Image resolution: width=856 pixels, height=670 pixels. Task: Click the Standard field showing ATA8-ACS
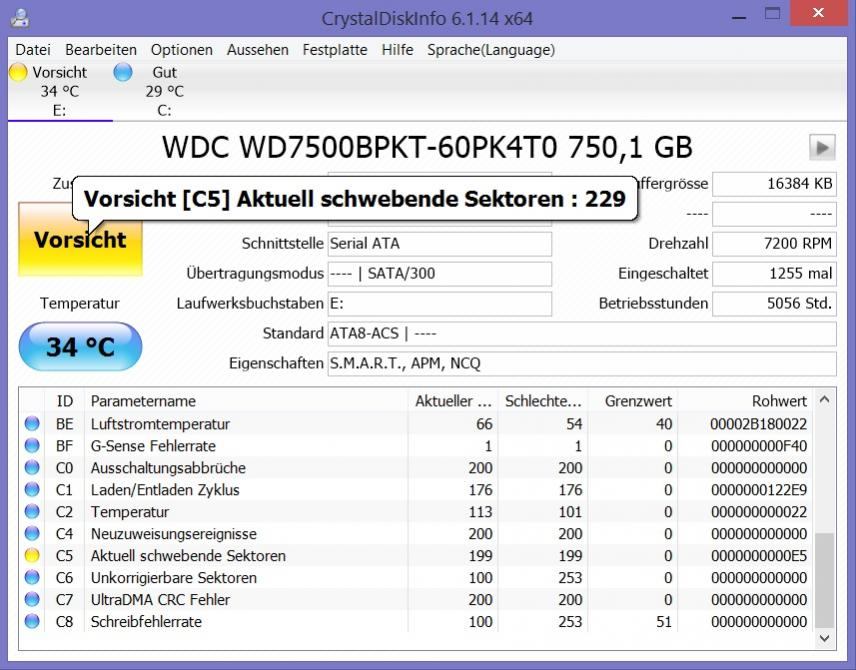point(582,334)
